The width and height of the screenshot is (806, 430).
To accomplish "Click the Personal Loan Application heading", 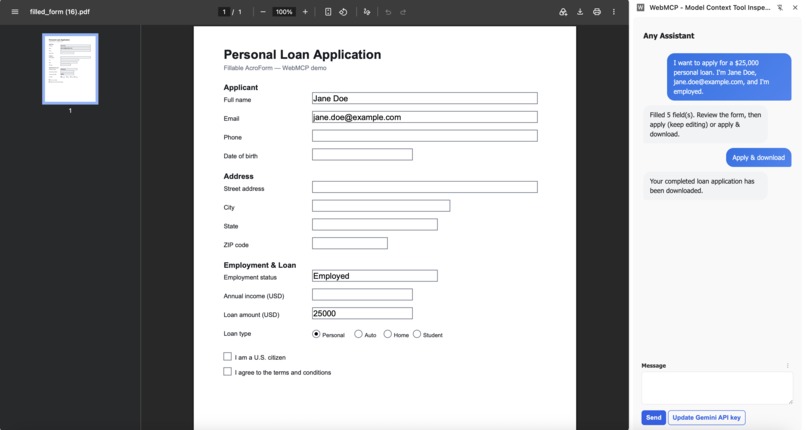I will (x=302, y=54).
